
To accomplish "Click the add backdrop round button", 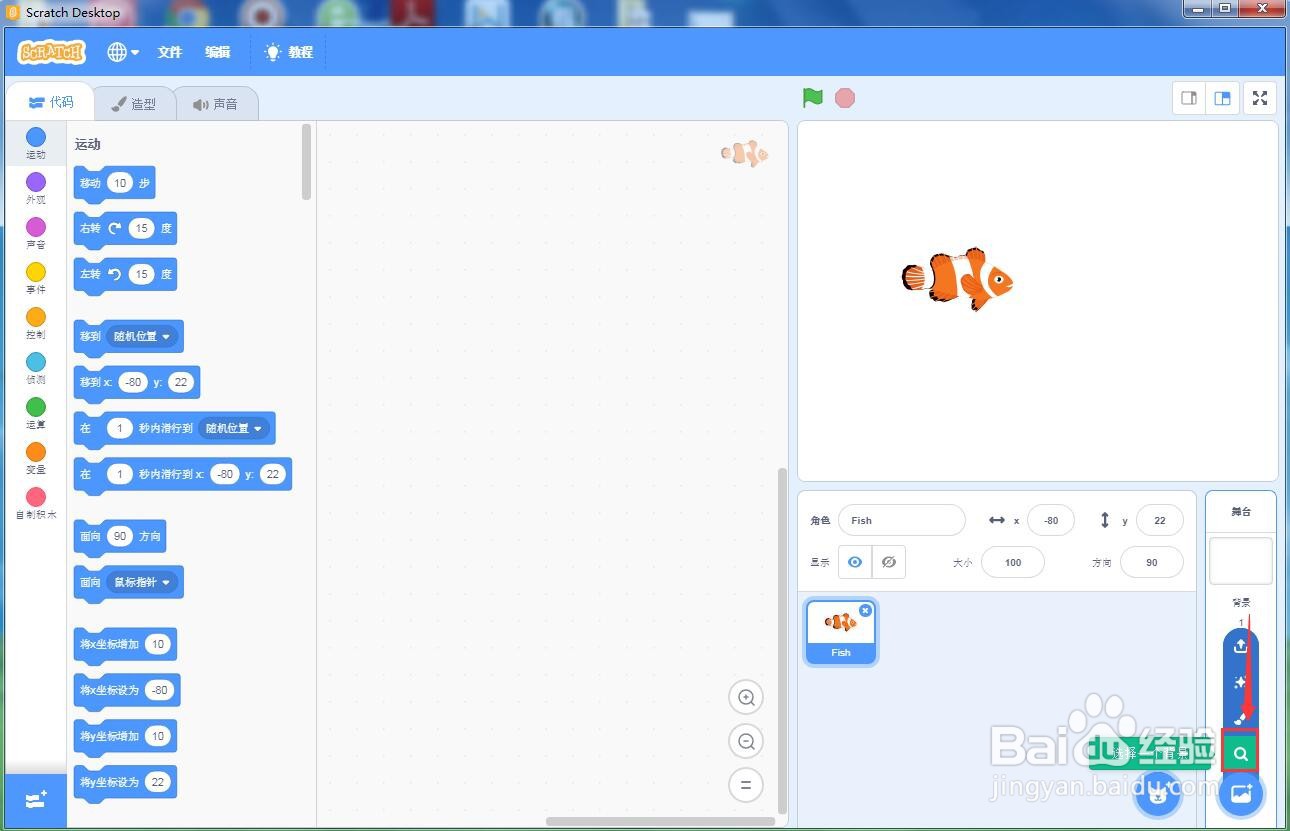I will click(x=1241, y=795).
